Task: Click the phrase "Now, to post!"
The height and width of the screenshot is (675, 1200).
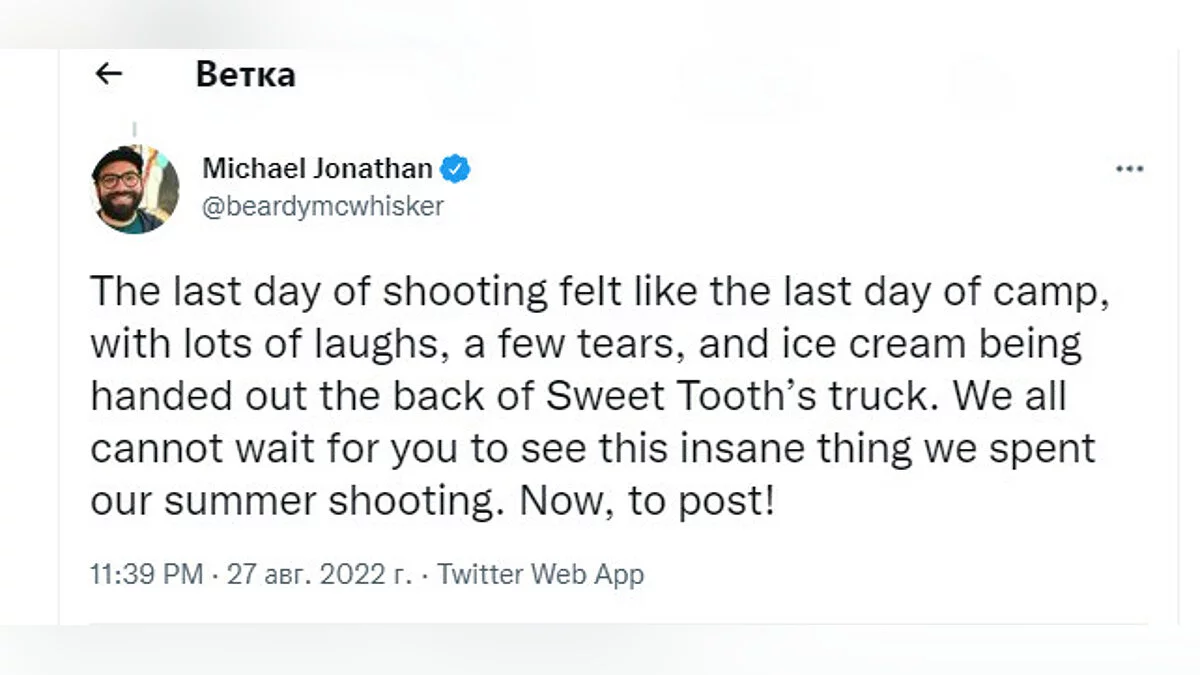Action: click(x=646, y=500)
